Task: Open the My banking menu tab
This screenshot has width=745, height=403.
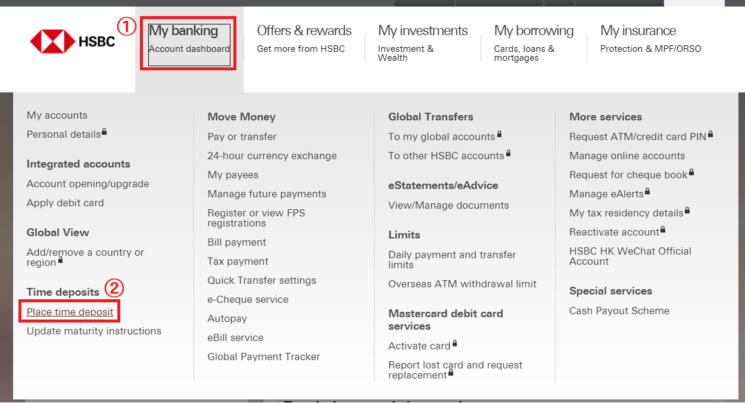Action: [x=189, y=39]
